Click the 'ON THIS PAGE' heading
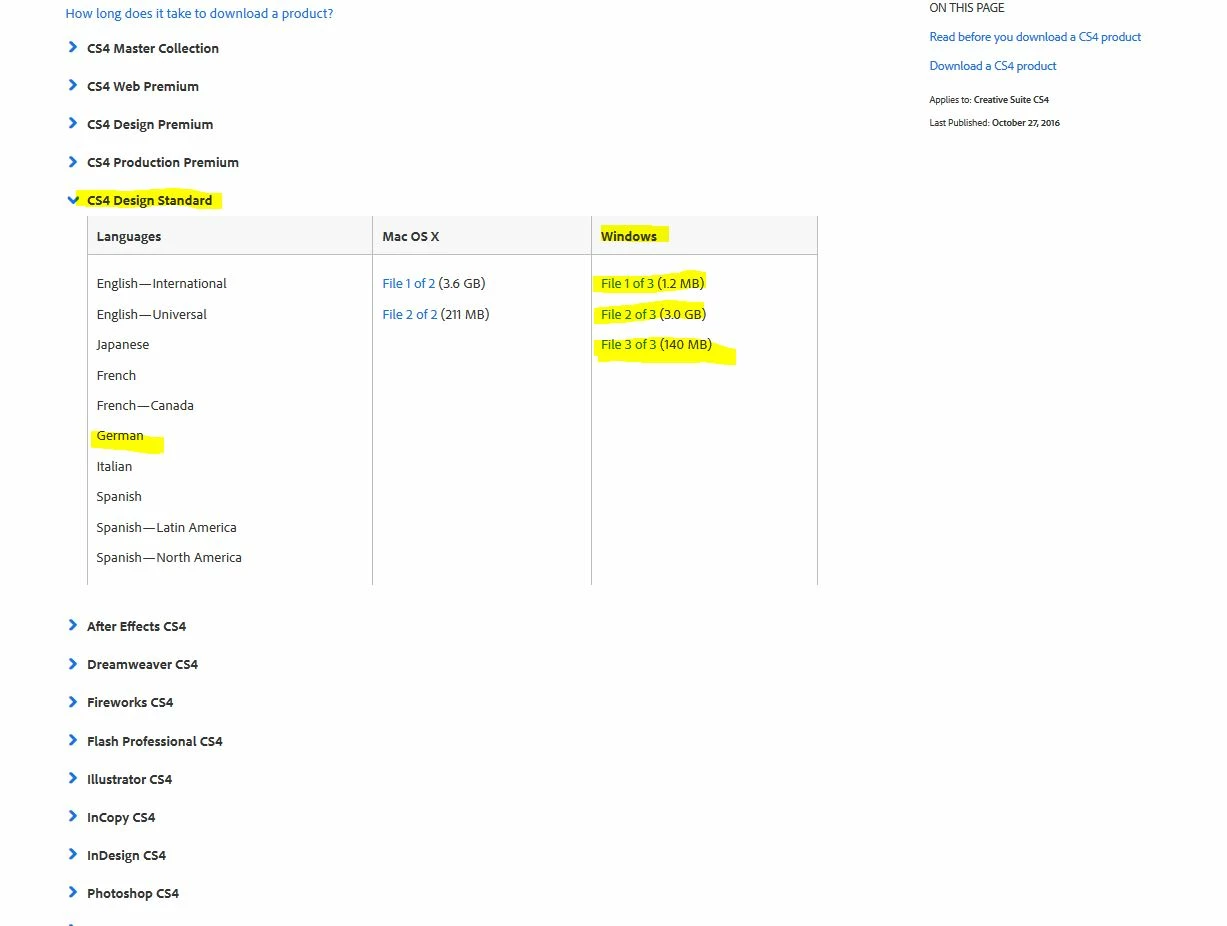The width and height of the screenshot is (1227, 926). click(967, 8)
